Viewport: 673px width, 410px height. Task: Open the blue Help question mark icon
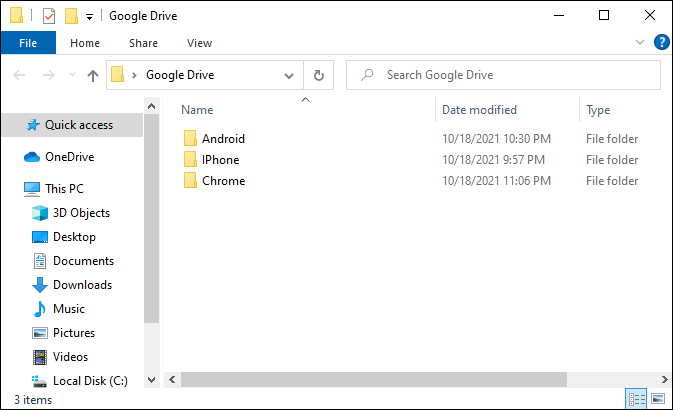661,42
